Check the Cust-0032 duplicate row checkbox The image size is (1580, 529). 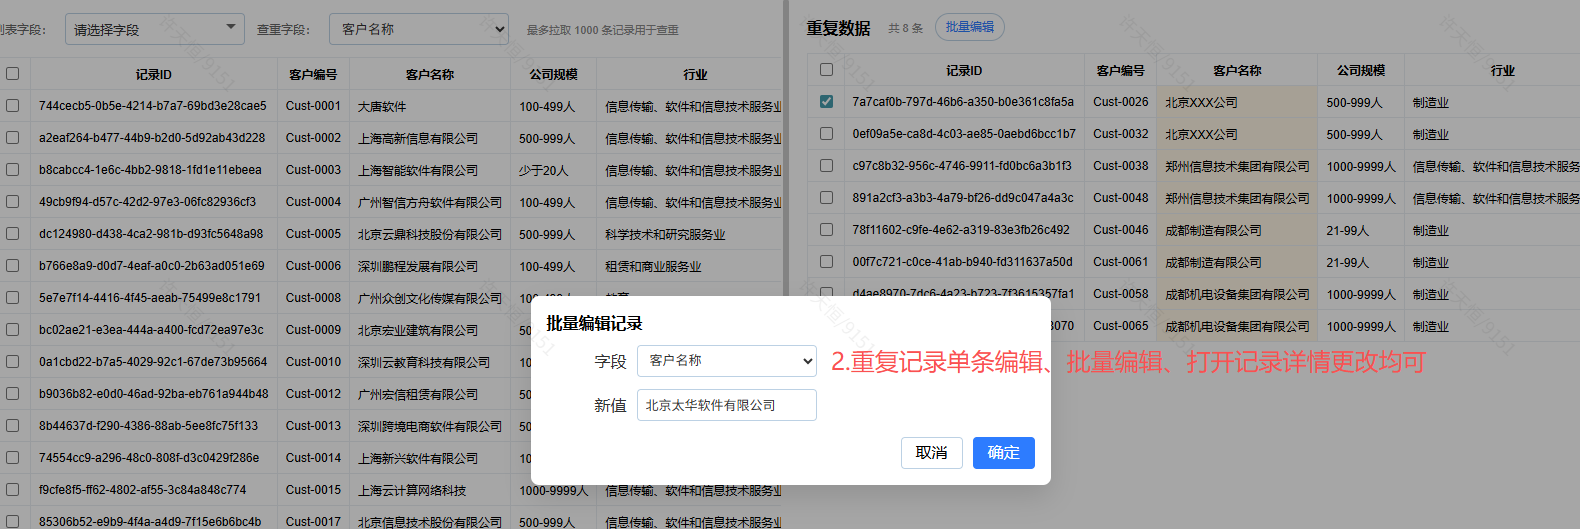pyautogui.click(x=826, y=133)
